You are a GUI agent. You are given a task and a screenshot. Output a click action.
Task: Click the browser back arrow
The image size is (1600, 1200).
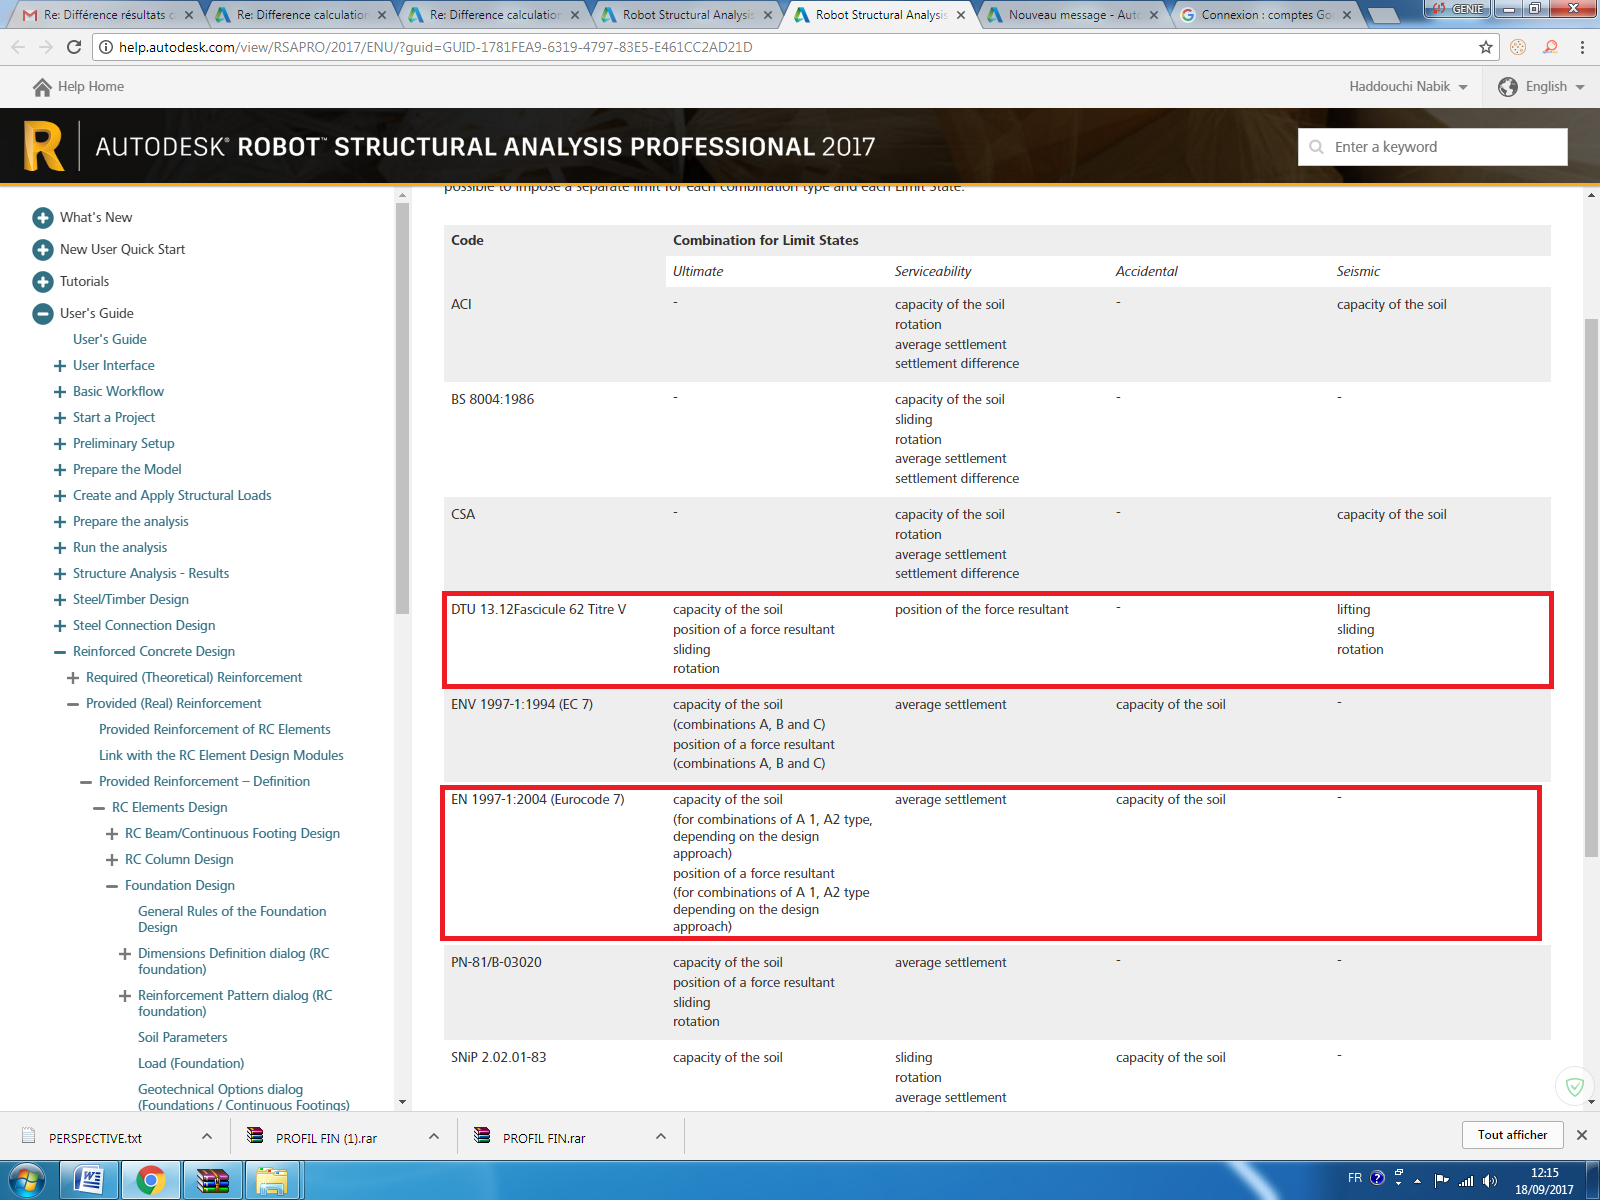(x=17, y=47)
